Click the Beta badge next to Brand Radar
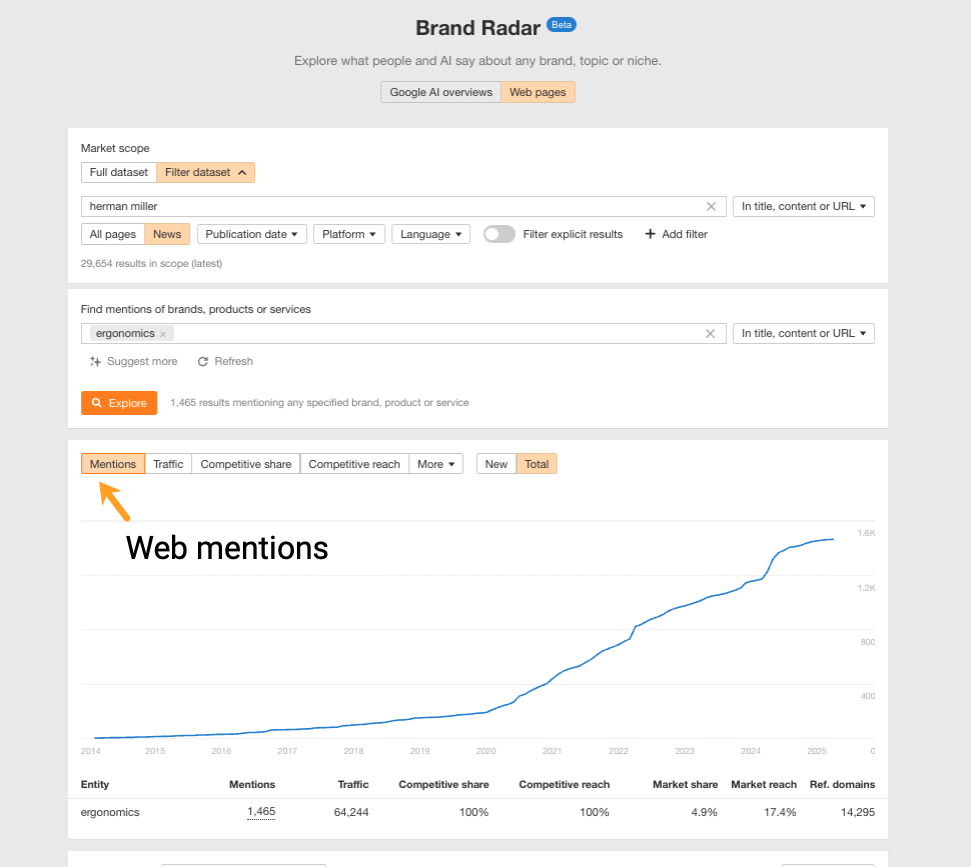This screenshot has height=867, width=971. [561, 25]
